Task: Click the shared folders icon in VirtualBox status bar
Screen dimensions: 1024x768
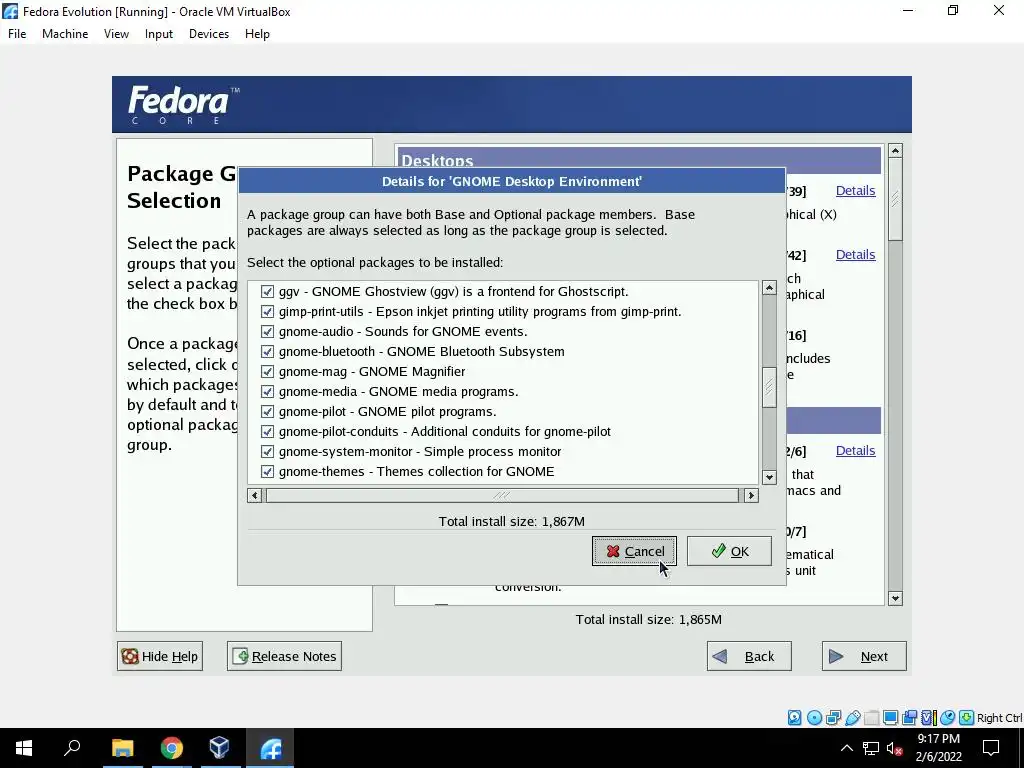Action: 871,718
